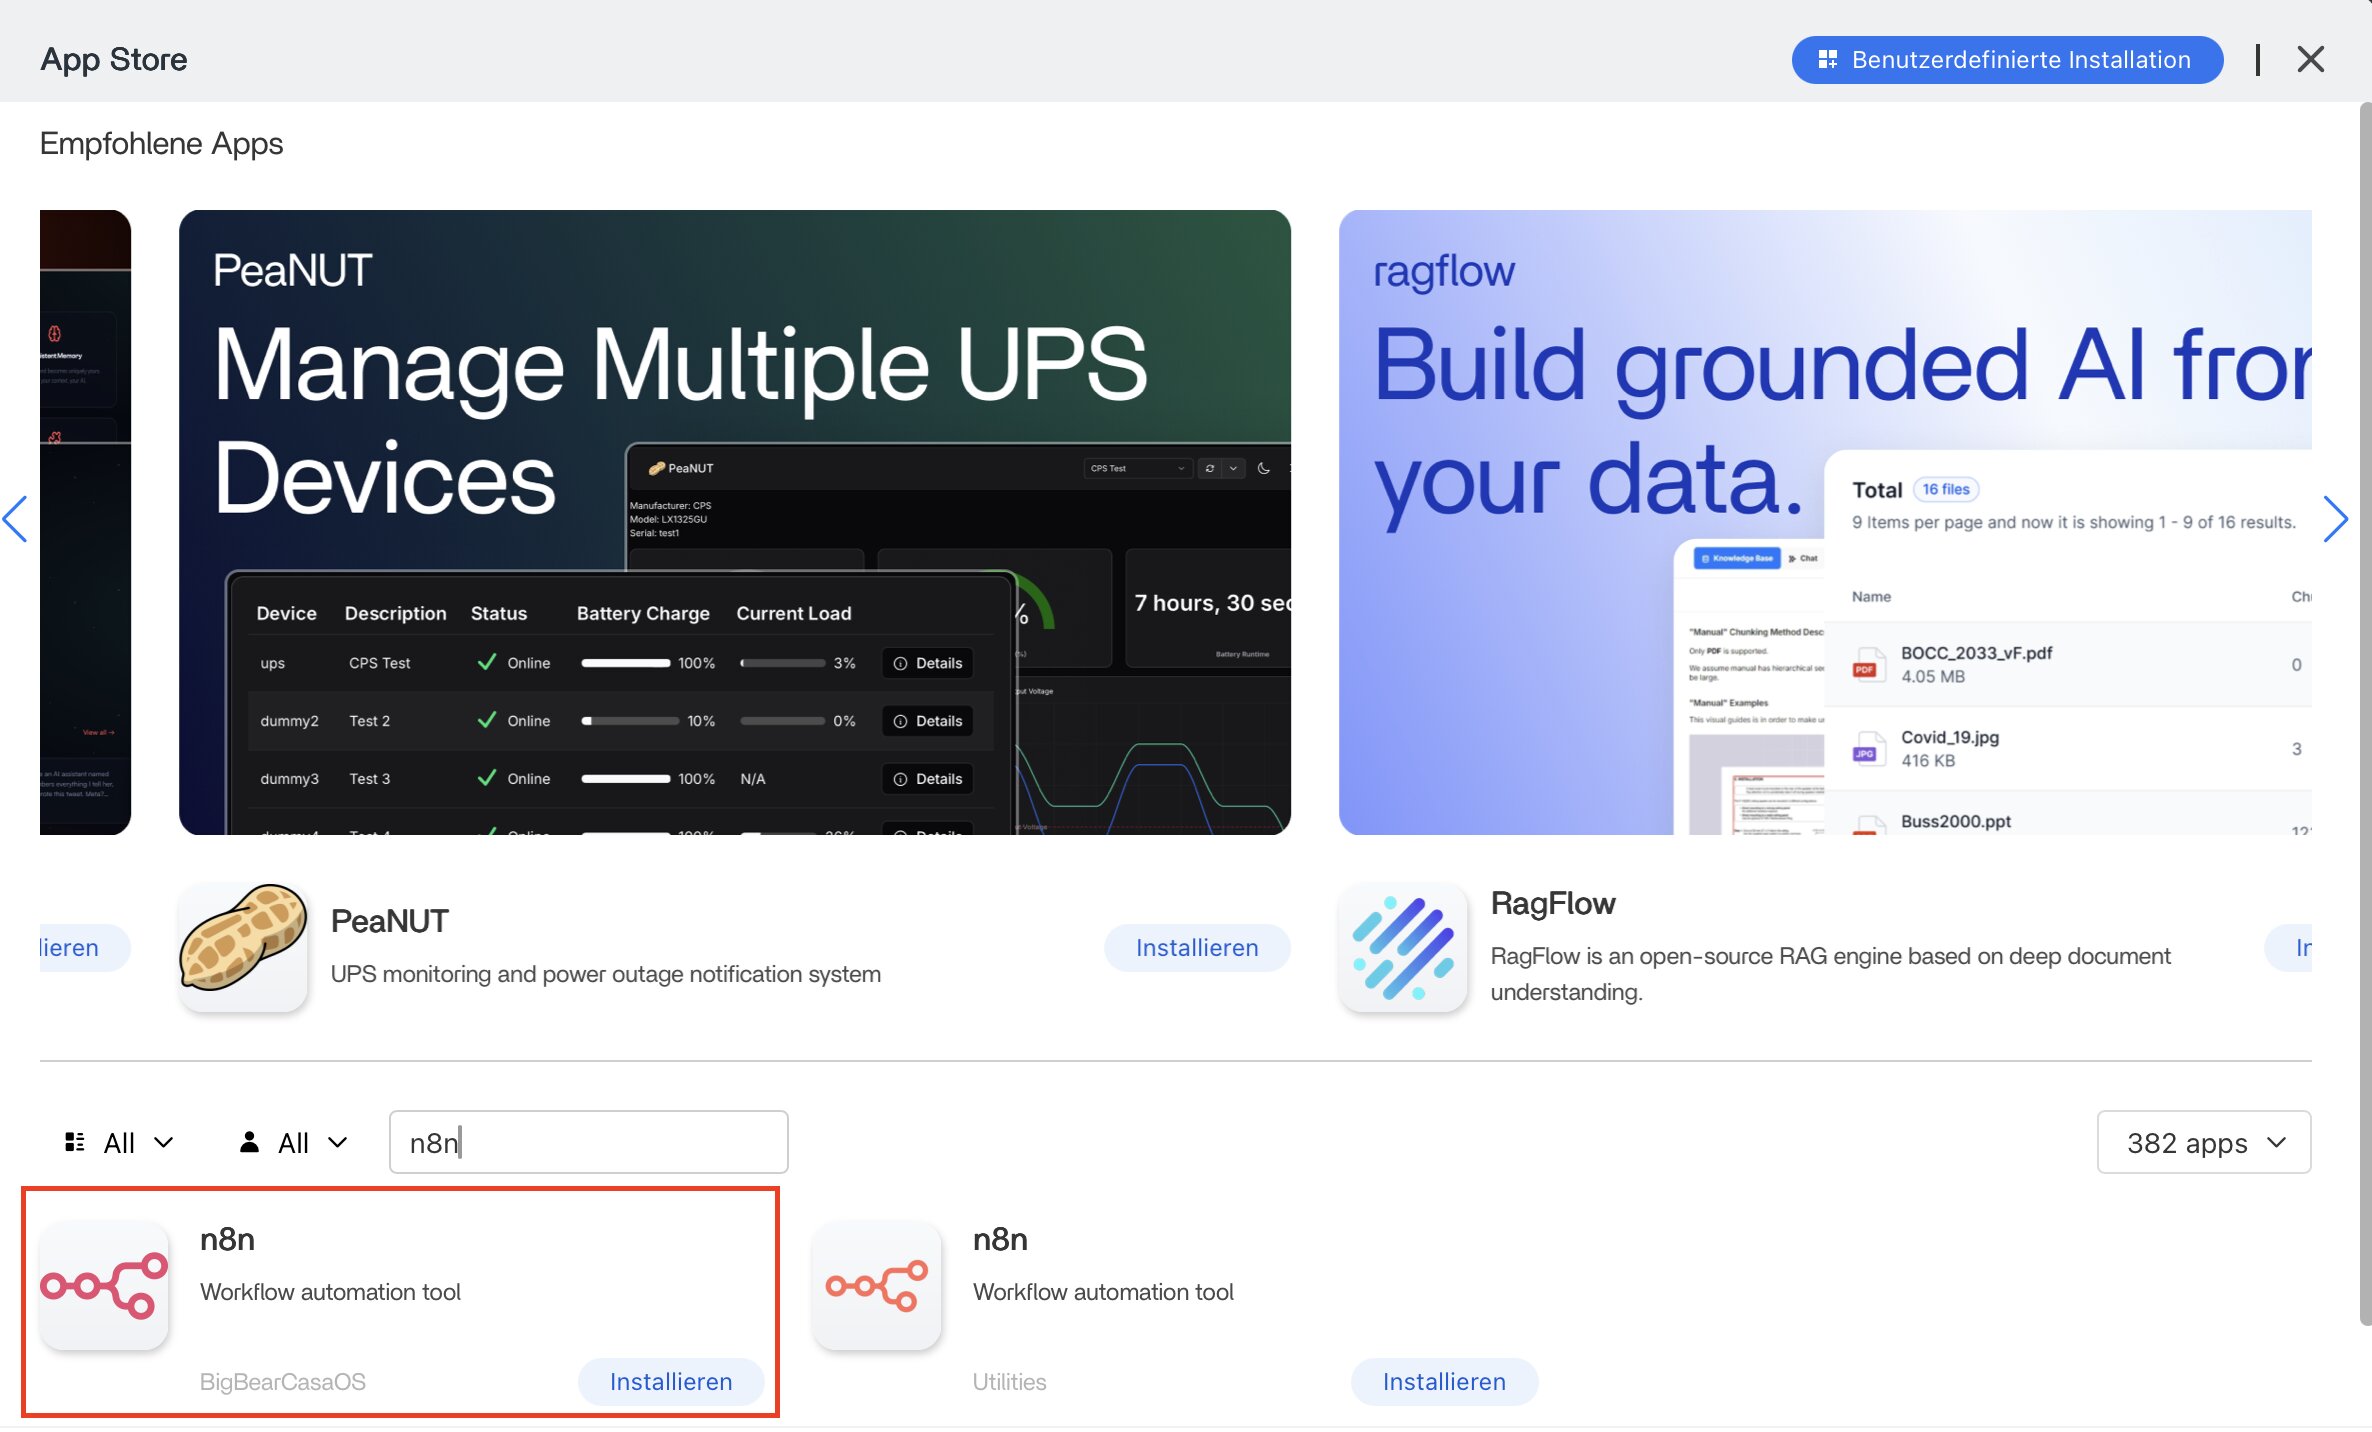The height and width of the screenshot is (1432, 2372).
Task: Install n8n from Utilities
Action: pos(1443,1381)
